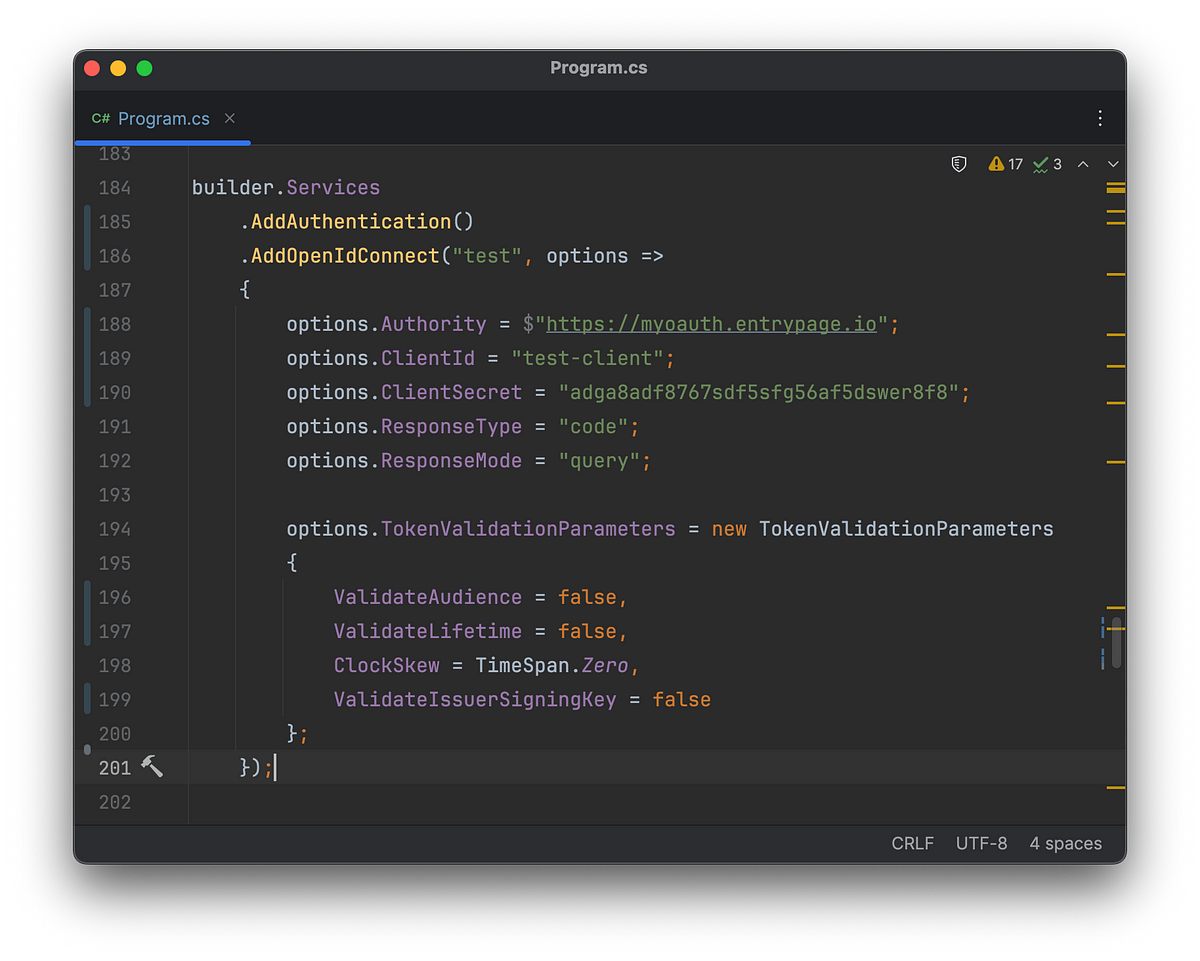Open the 4 spaces indent settings
Screen dimensions: 1200x961
1065,843
